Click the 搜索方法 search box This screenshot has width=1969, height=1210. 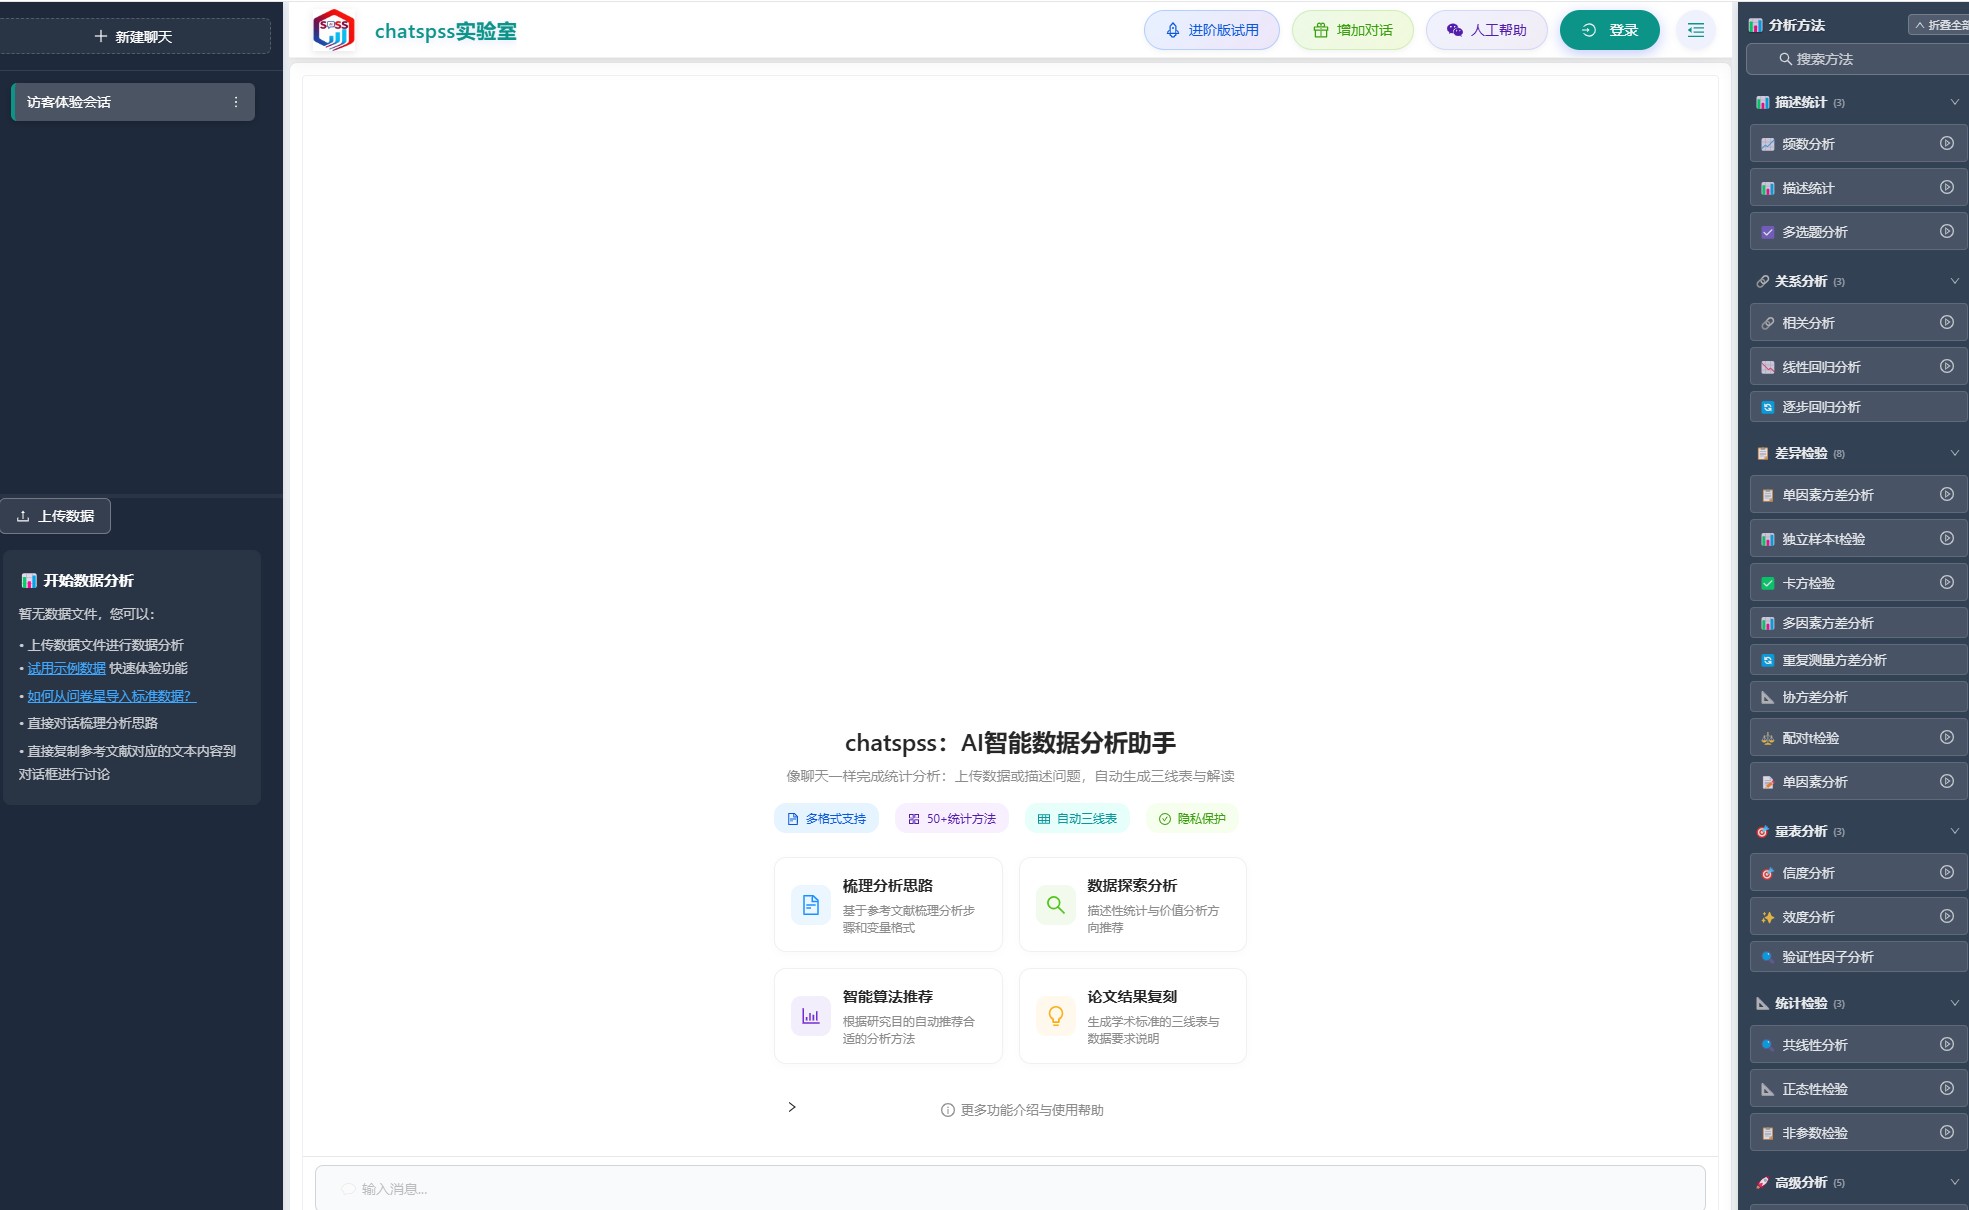click(x=1857, y=59)
